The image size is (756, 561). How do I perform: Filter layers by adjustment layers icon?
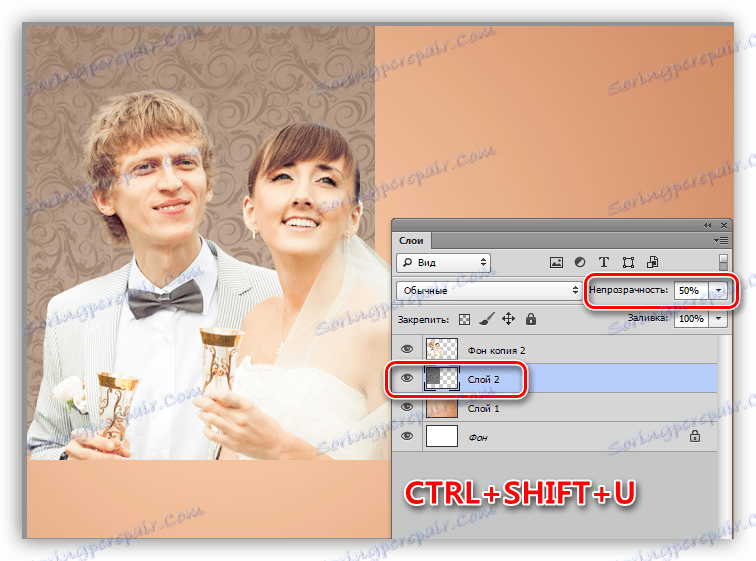point(580,262)
